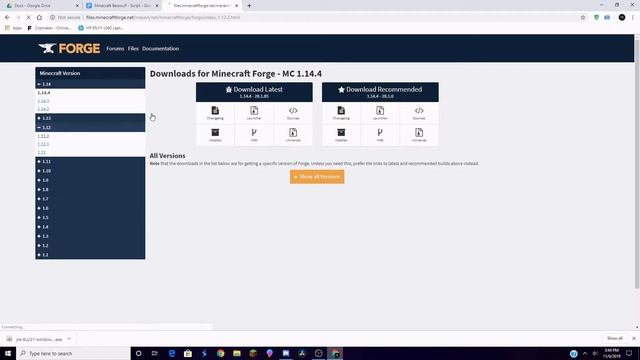The image size is (640, 360).
Task: Get the Mdk under Download Latest
Action: [254, 135]
